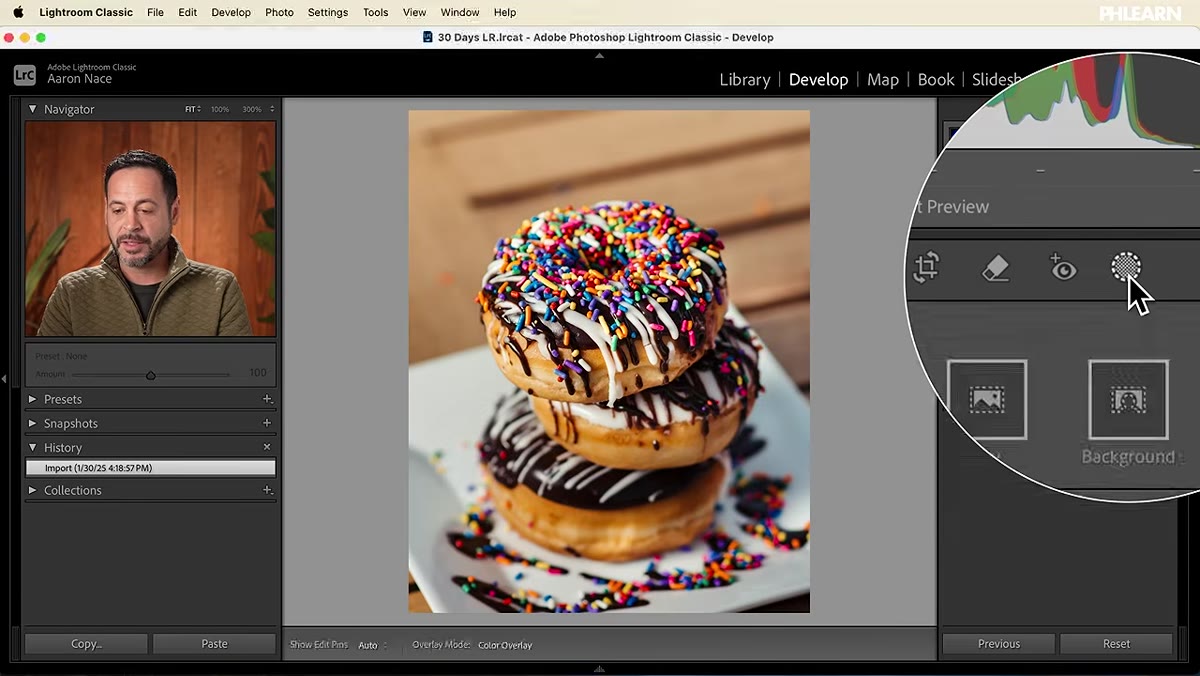This screenshot has height=676, width=1200.
Task: Open the Window menu
Action: 460,12
